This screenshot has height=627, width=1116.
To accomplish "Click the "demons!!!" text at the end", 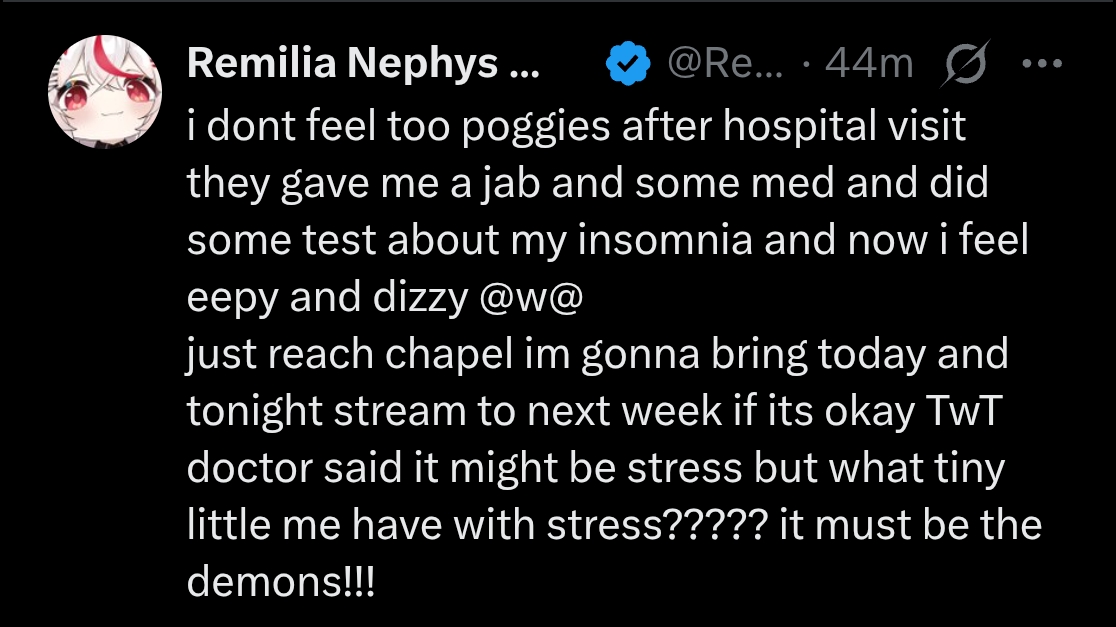I will (281, 582).
